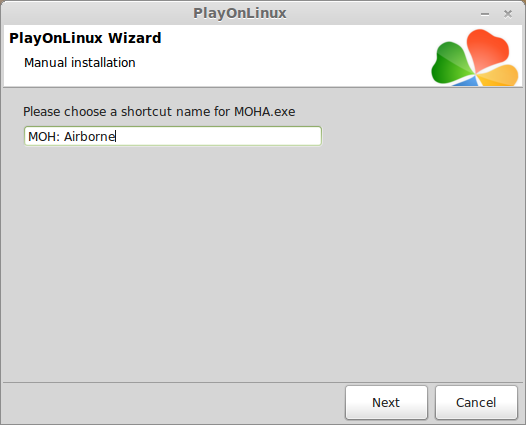Minimize the PlayOnLinux window
526x425 pixels.
pyautogui.click(x=485, y=14)
